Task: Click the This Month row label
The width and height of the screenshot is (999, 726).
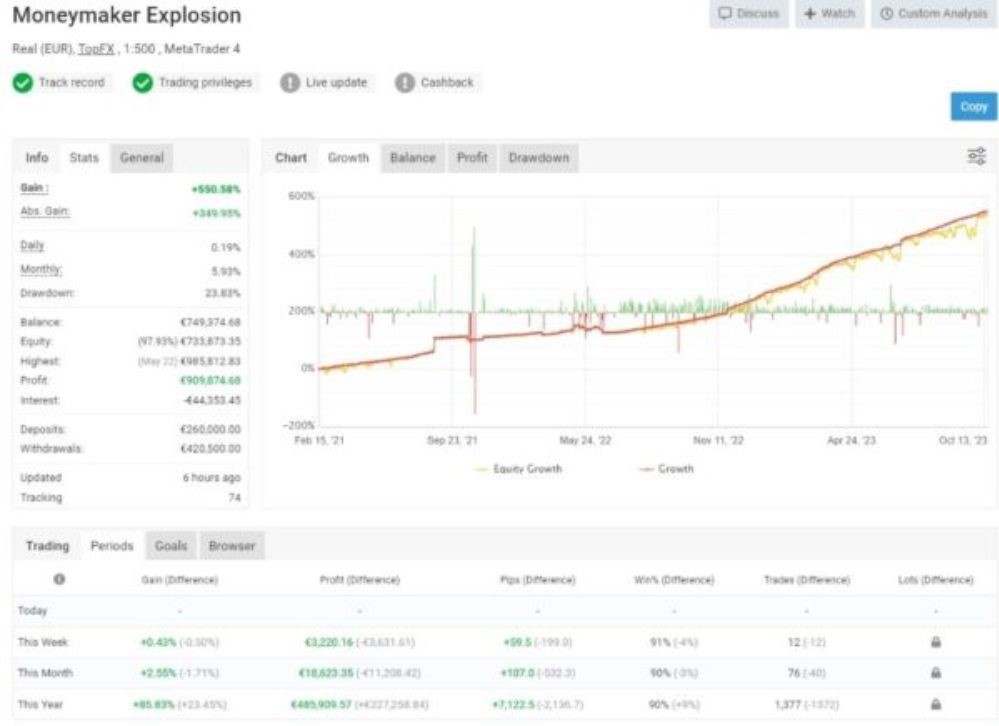Action: point(45,673)
